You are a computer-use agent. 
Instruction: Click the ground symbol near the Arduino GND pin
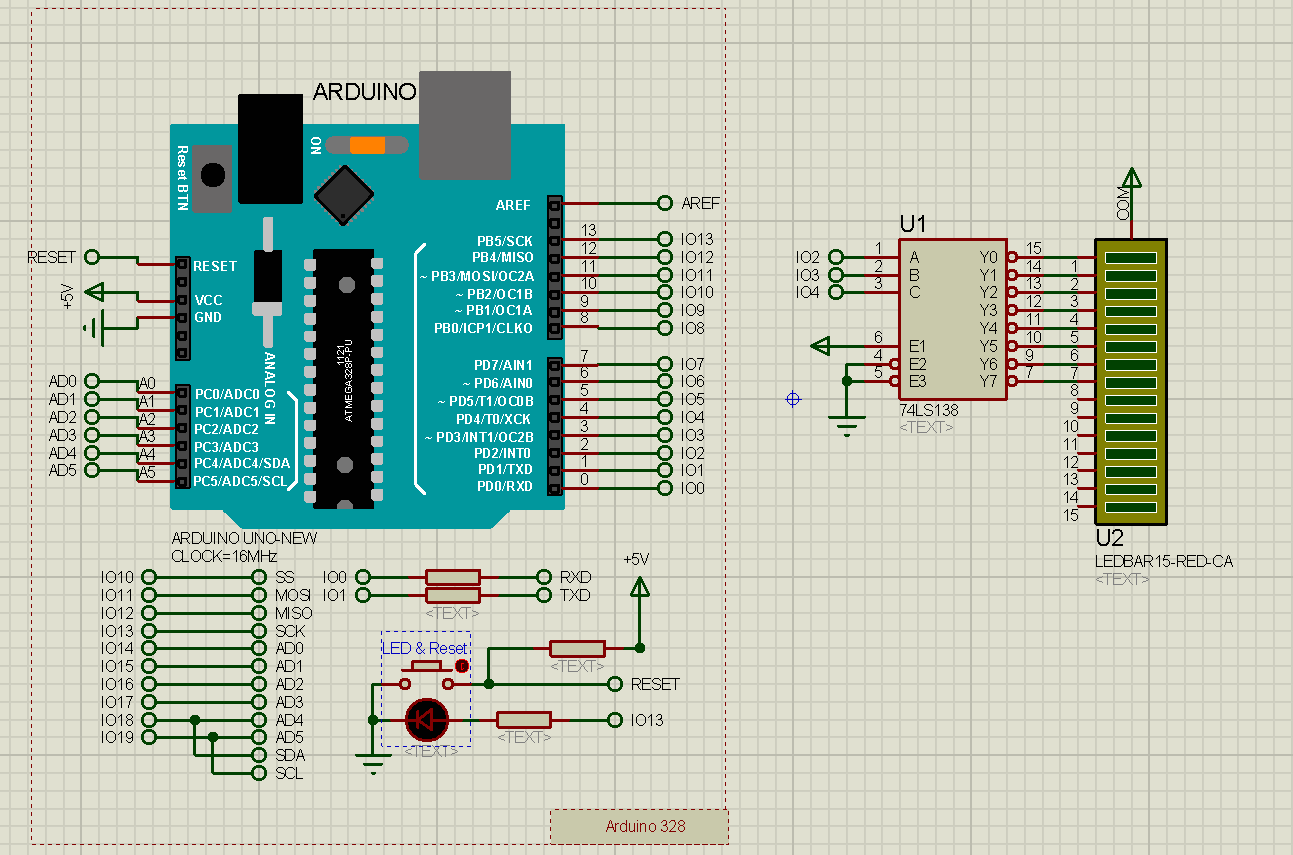[94, 327]
